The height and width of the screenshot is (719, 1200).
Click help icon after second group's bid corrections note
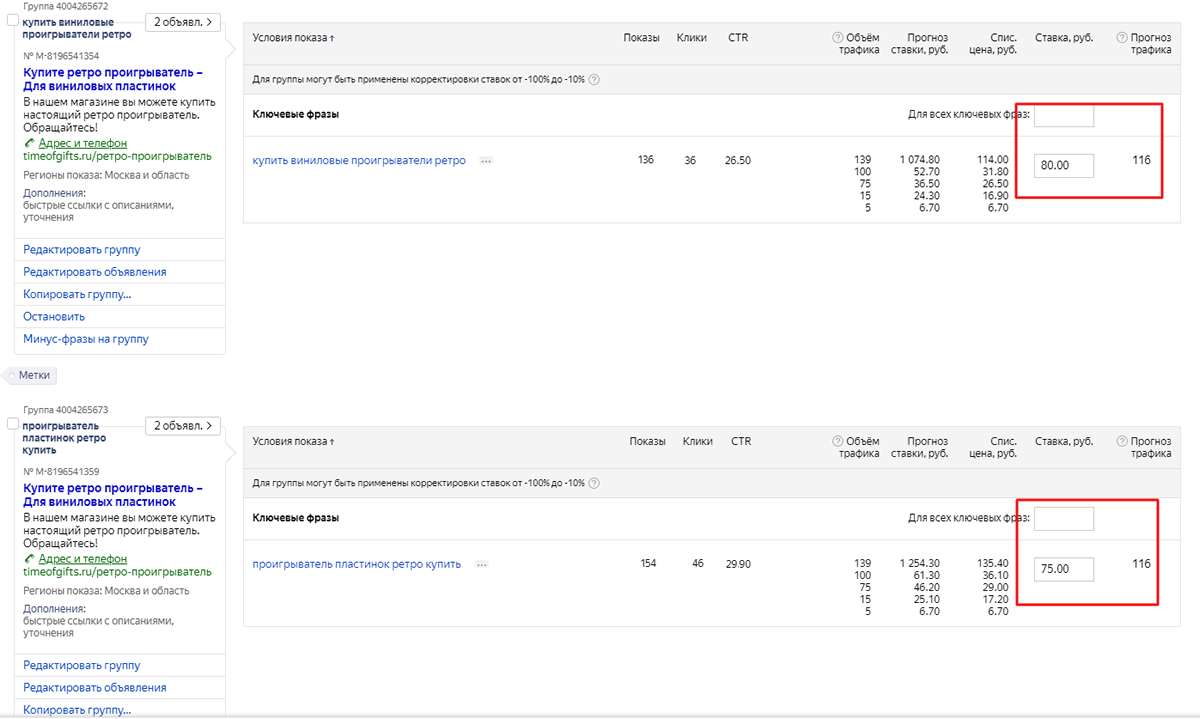point(594,484)
